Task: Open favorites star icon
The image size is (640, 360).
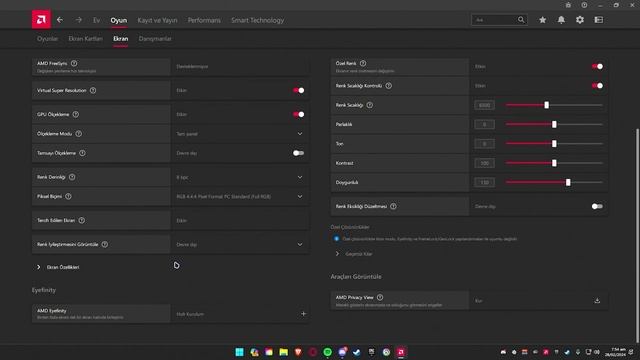Action: click(542, 20)
